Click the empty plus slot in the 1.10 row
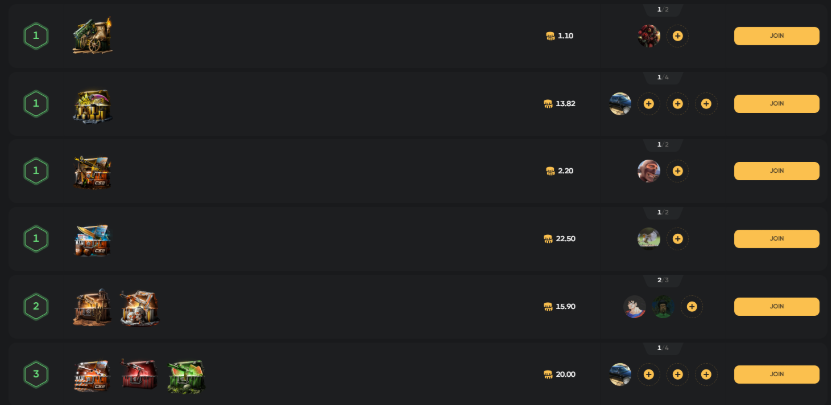Viewport: 831px width, 405px height. point(677,36)
